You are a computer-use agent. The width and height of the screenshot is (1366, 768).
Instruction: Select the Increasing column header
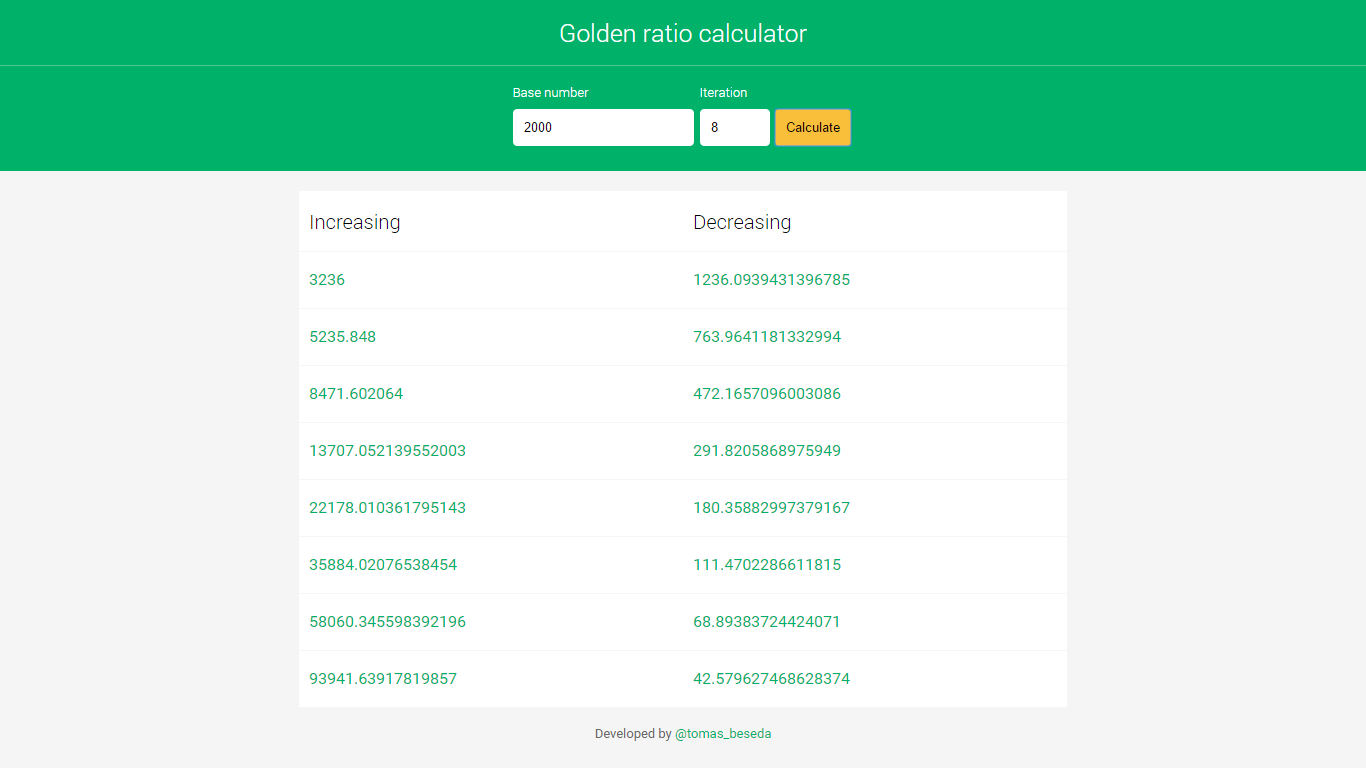(x=355, y=222)
